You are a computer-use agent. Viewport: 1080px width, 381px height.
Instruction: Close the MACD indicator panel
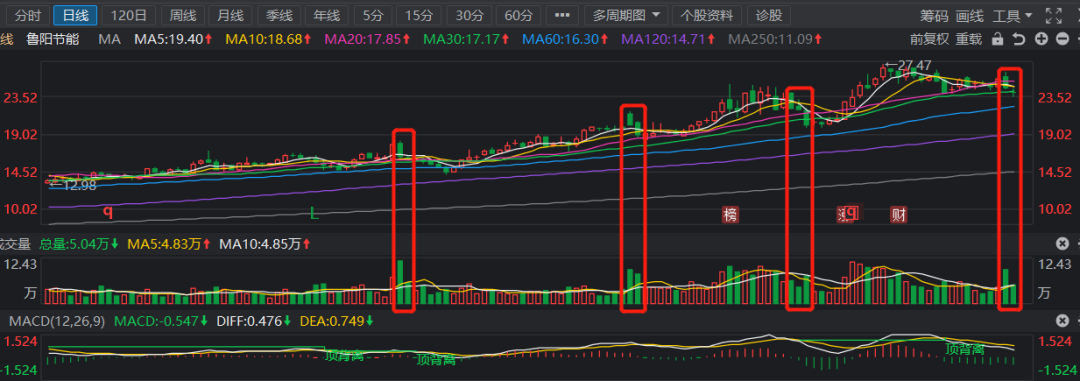(x=1063, y=321)
